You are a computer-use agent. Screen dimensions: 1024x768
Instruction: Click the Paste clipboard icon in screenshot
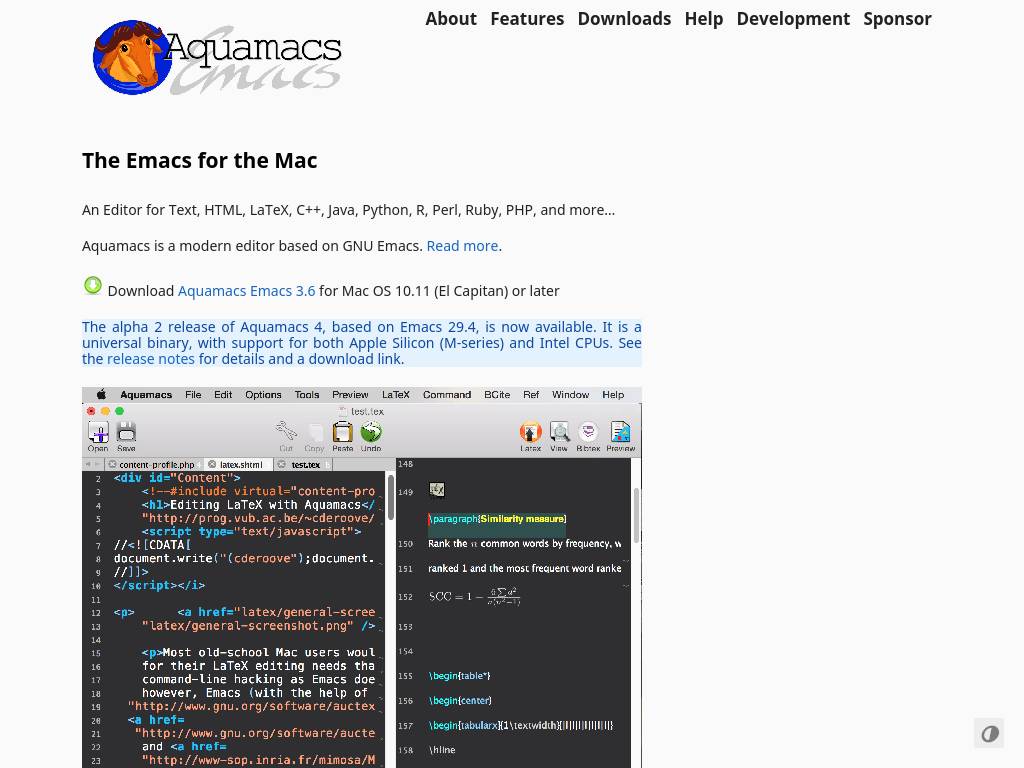[x=342, y=436]
